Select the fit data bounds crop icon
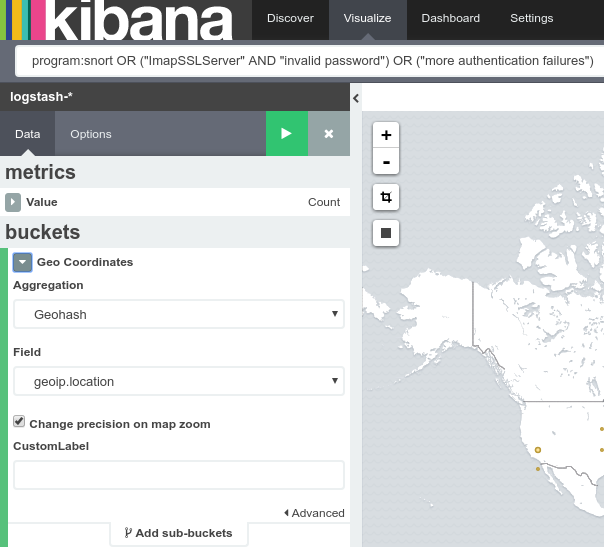This screenshot has width=604, height=547. [386, 197]
